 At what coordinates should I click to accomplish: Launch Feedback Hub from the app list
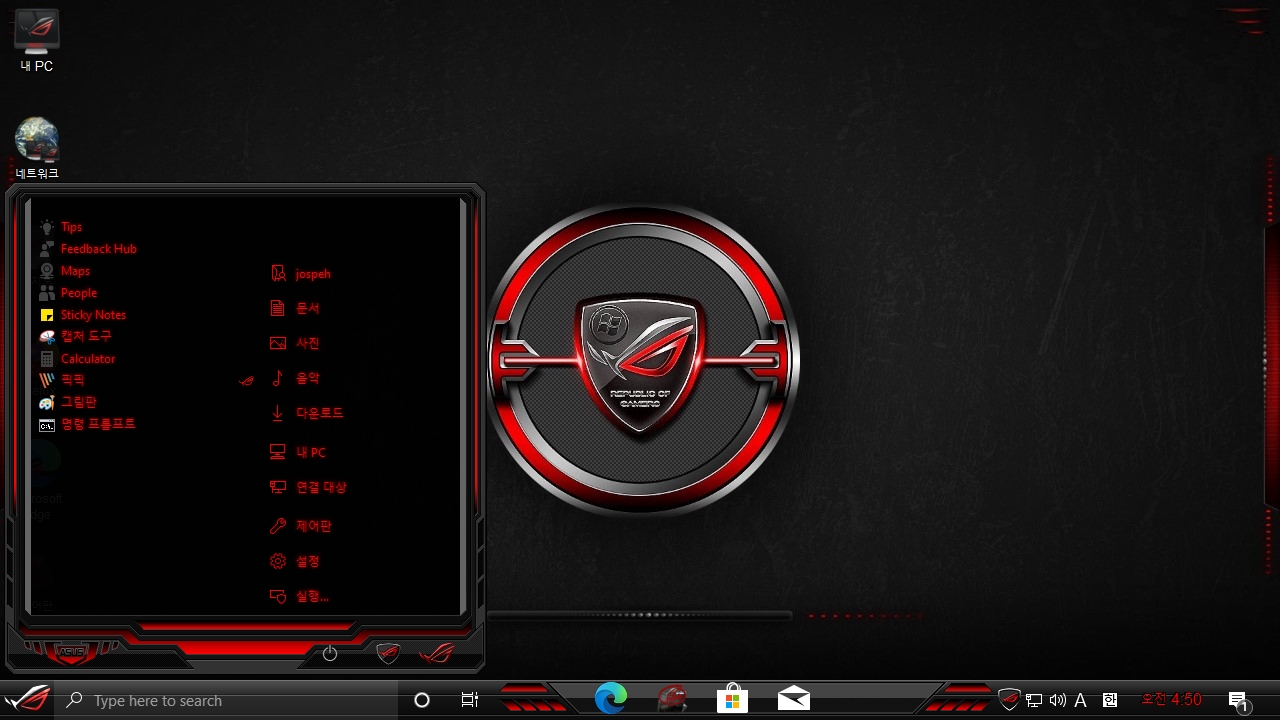pos(87,249)
